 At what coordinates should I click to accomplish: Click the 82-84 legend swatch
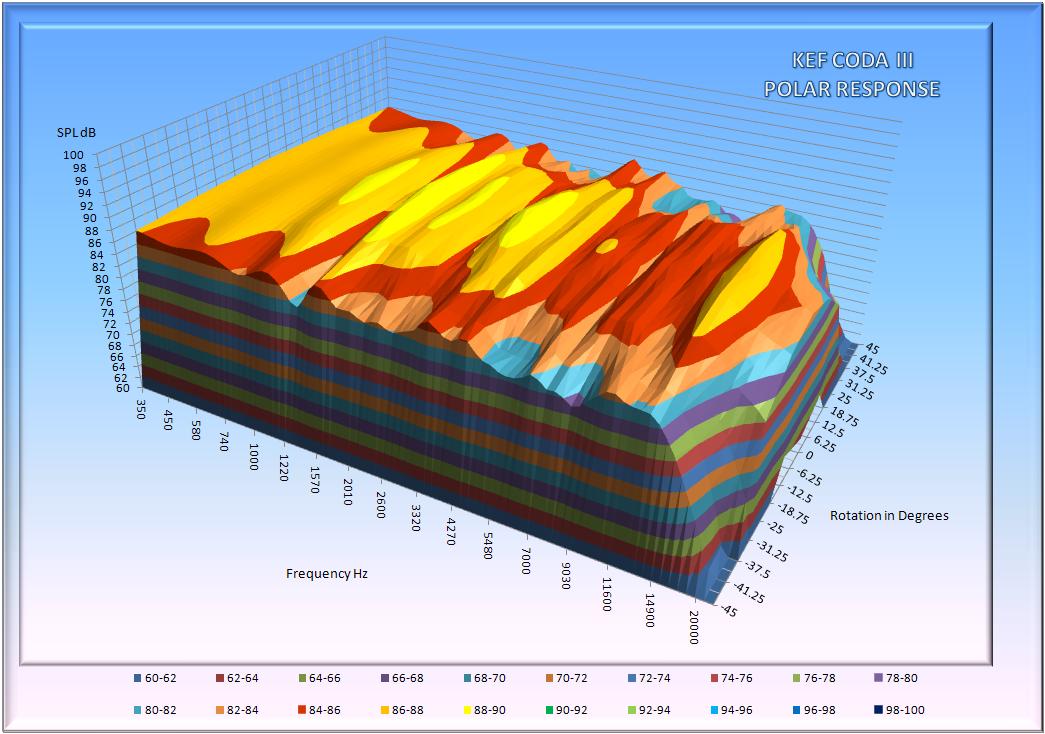pyautogui.click(x=220, y=710)
